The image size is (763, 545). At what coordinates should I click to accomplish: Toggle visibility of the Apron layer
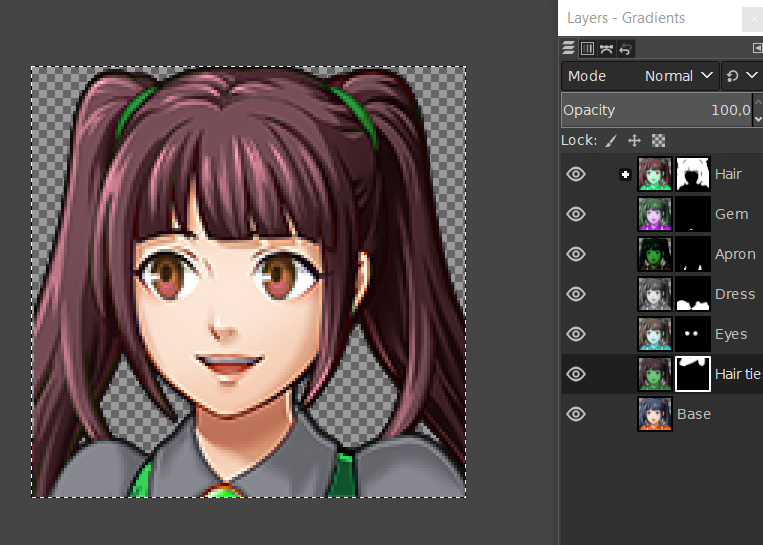pos(576,254)
